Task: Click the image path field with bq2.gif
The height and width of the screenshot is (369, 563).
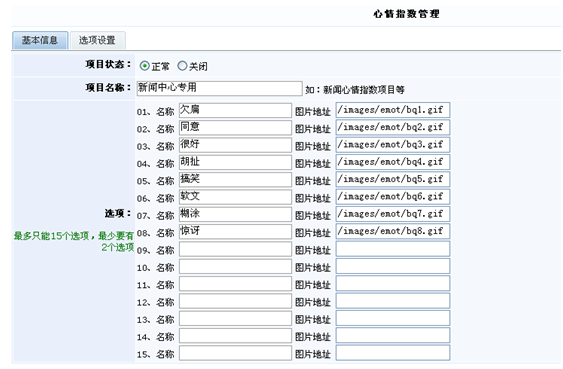Action: (393, 127)
